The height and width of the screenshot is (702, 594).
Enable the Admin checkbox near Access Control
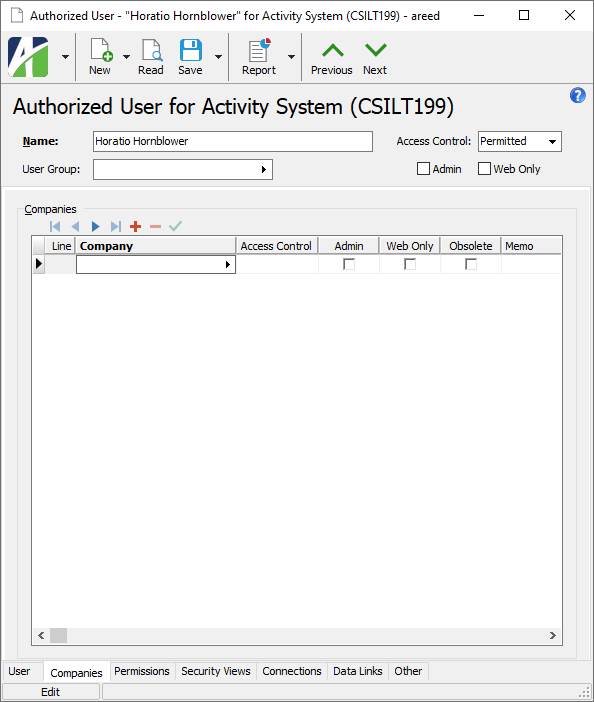click(423, 169)
